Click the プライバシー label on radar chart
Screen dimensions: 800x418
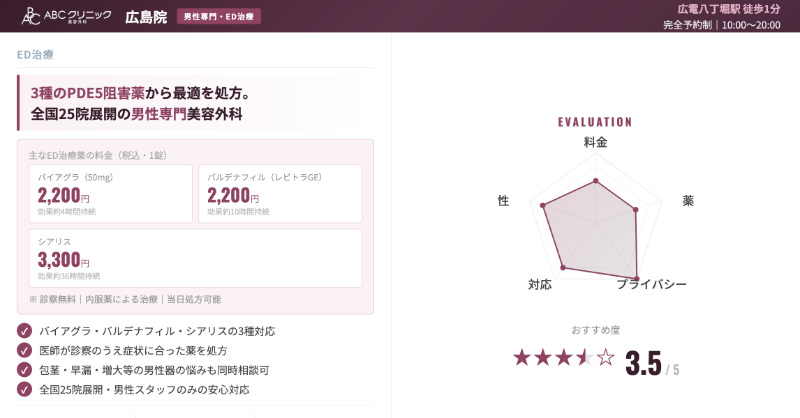pyautogui.click(x=651, y=285)
